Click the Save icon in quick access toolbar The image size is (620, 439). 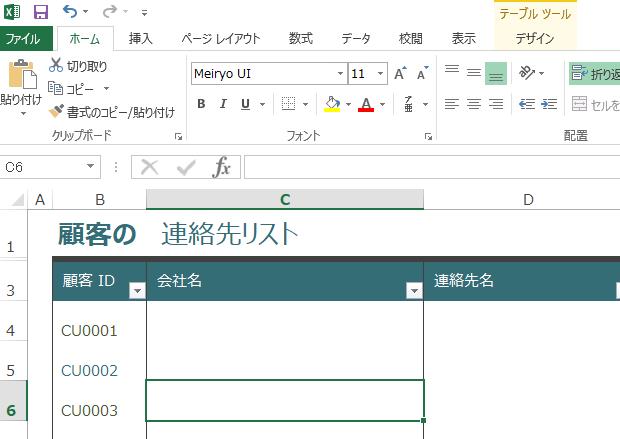click(x=41, y=12)
